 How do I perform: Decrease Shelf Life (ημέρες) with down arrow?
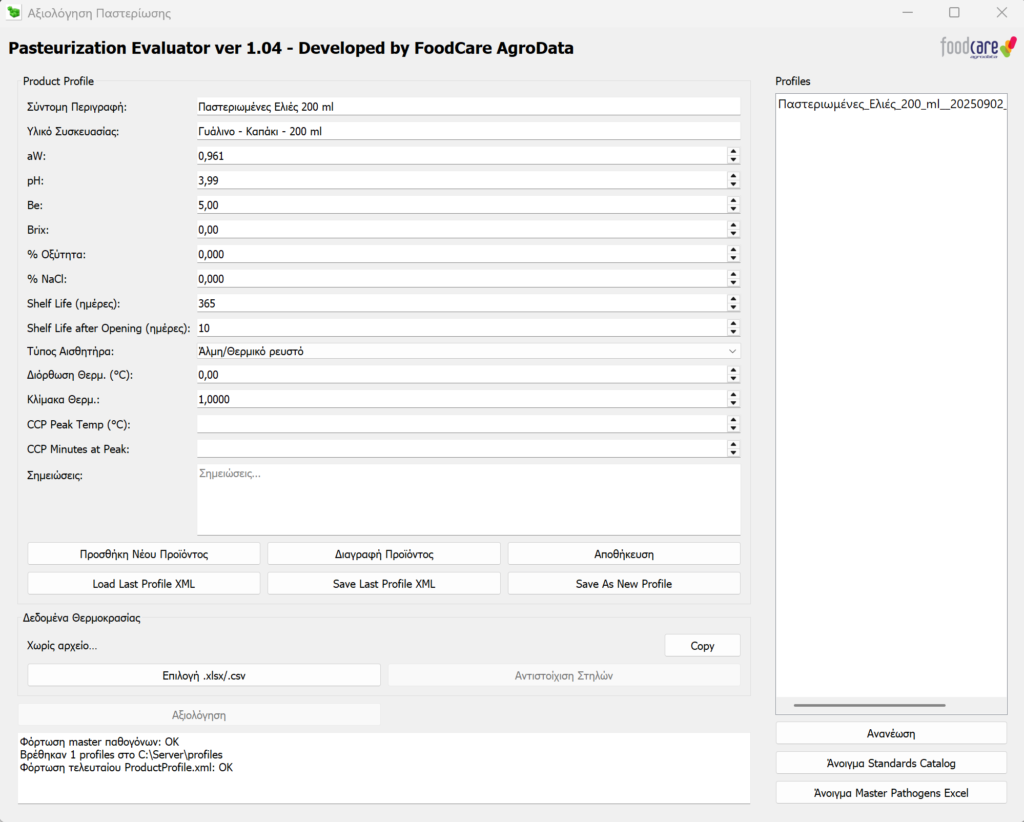733,308
